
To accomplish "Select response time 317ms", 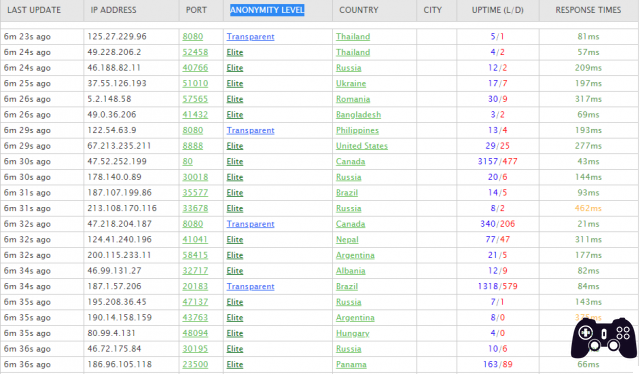I will tap(588, 99).
